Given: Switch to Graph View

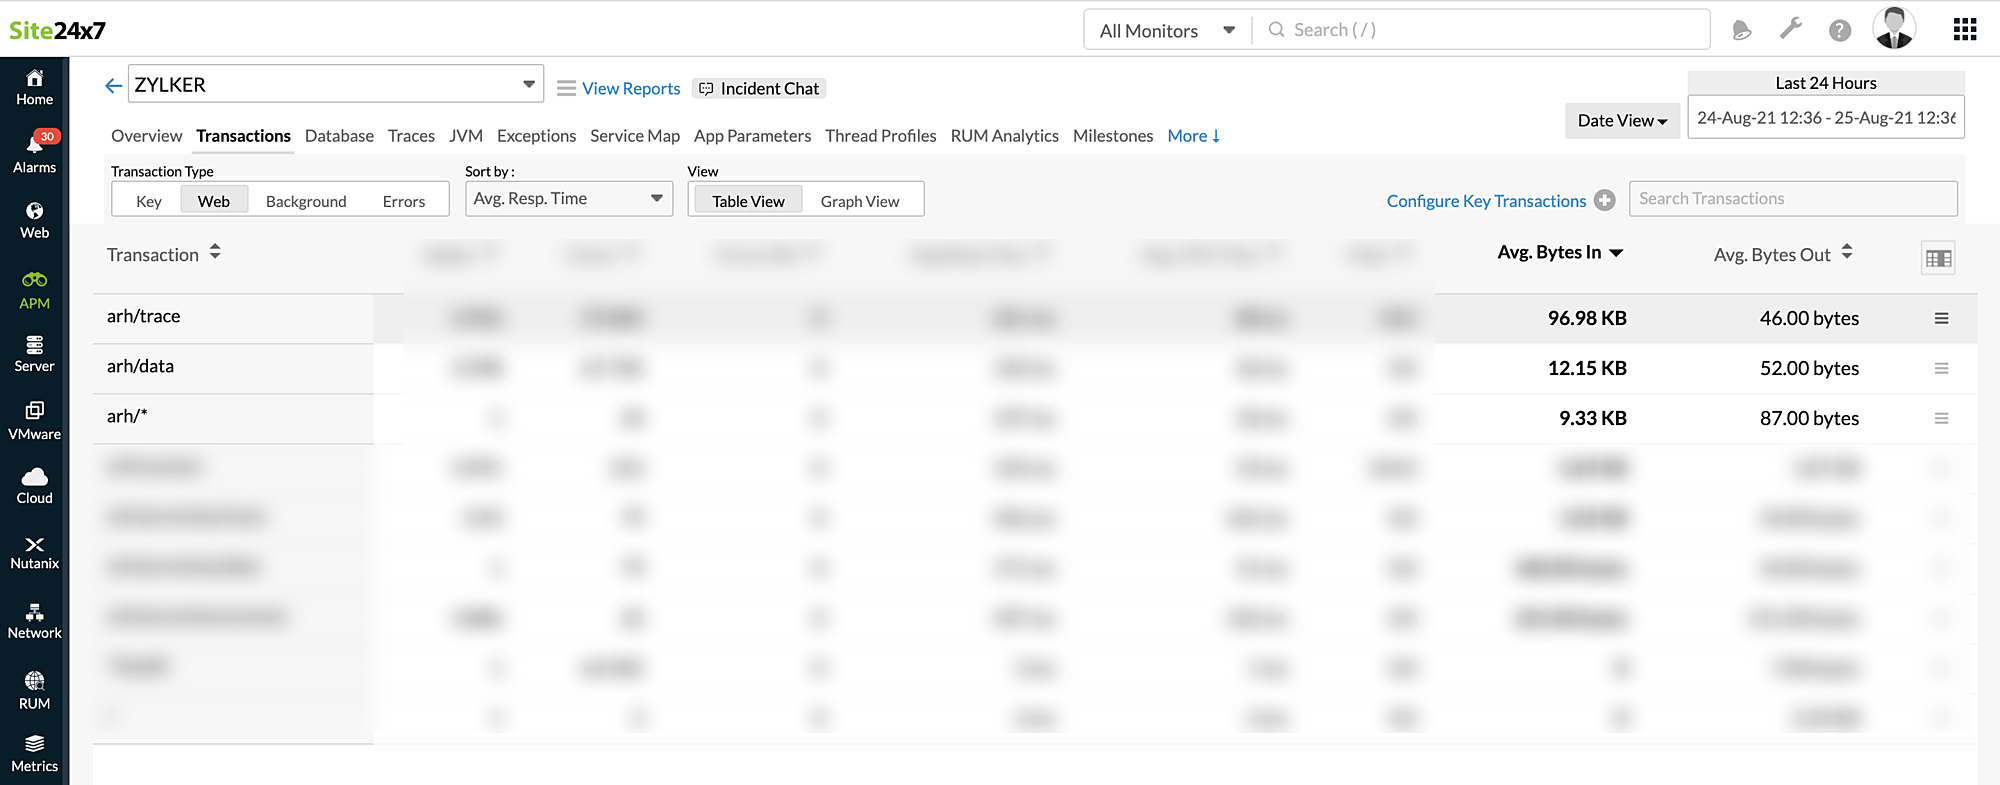Looking at the screenshot, I should tap(859, 201).
